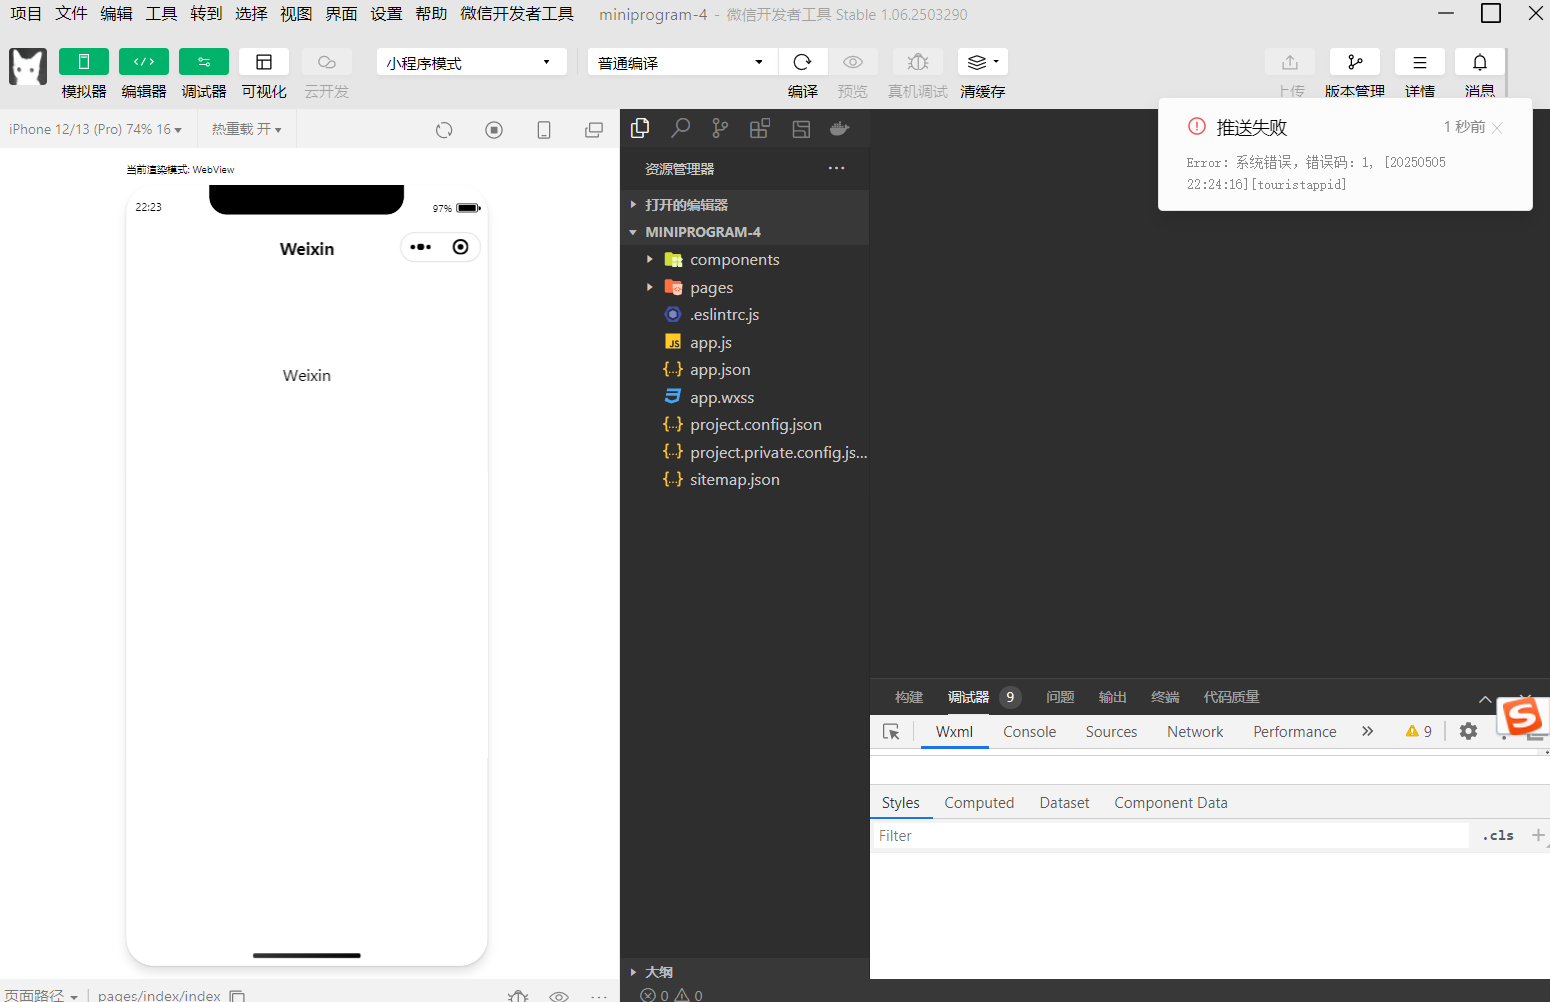Open the clear cache (清缓存) dropdown
This screenshot has height=1002, width=1550.
tap(983, 62)
